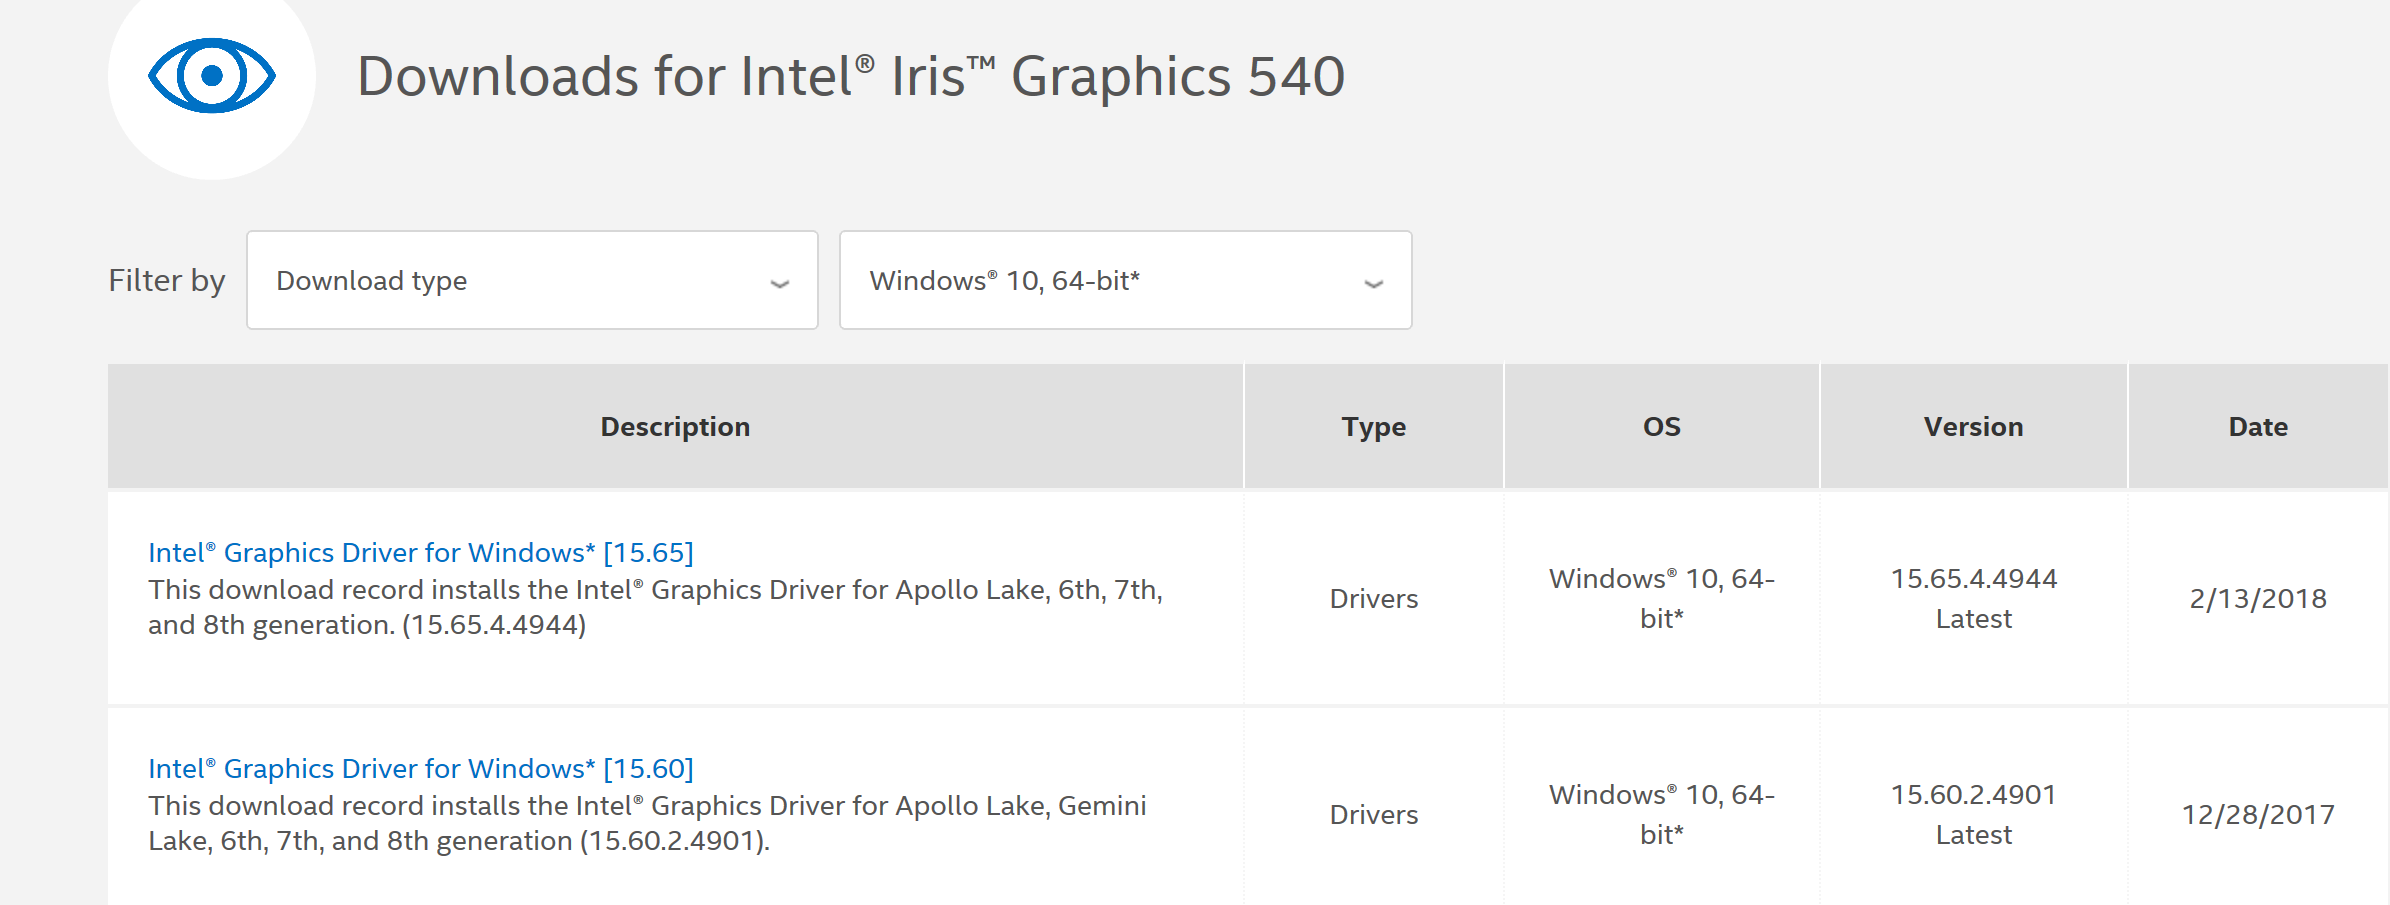The image size is (2390, 905).
Task: Click the 2/13/2018 date cell
Action: [2258, 598]
